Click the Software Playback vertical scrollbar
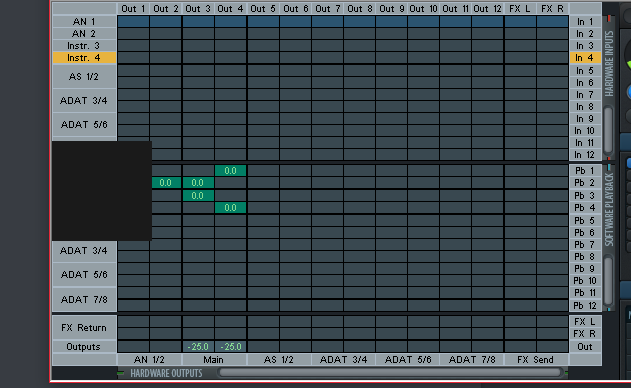 click(x=608, y=281)
